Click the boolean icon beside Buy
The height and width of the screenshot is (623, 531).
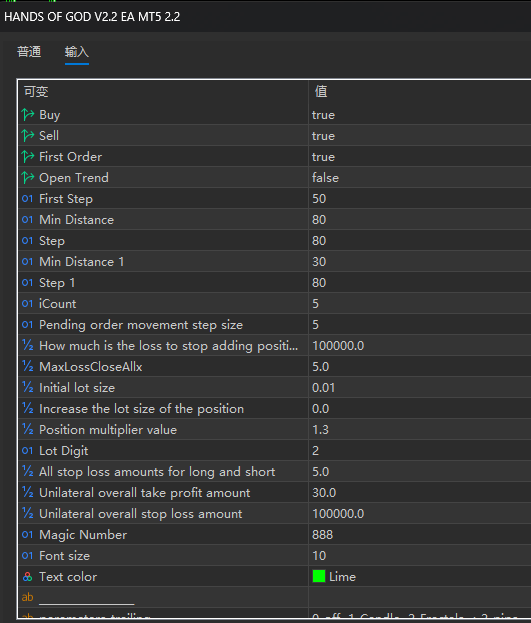click(x=28, y=115)
